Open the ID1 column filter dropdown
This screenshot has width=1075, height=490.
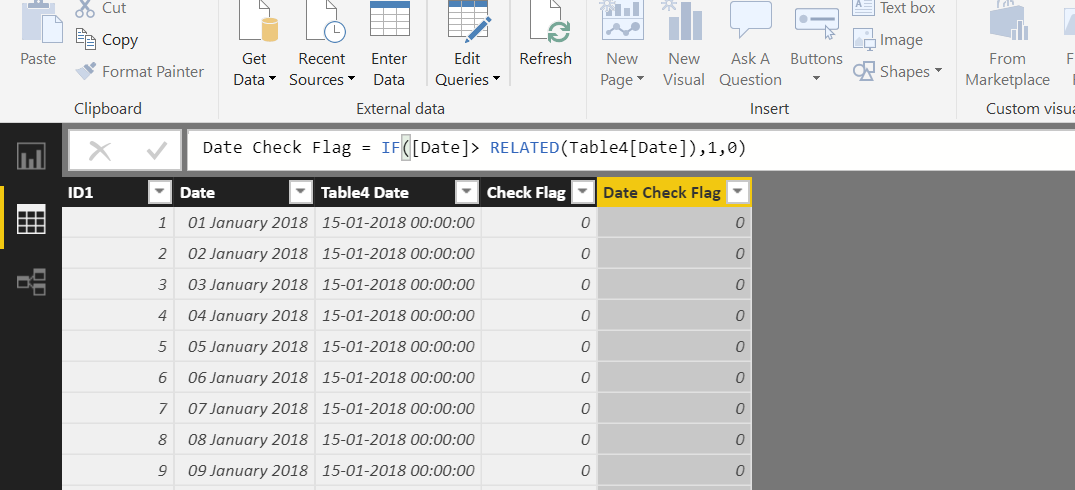pos(160,193)
